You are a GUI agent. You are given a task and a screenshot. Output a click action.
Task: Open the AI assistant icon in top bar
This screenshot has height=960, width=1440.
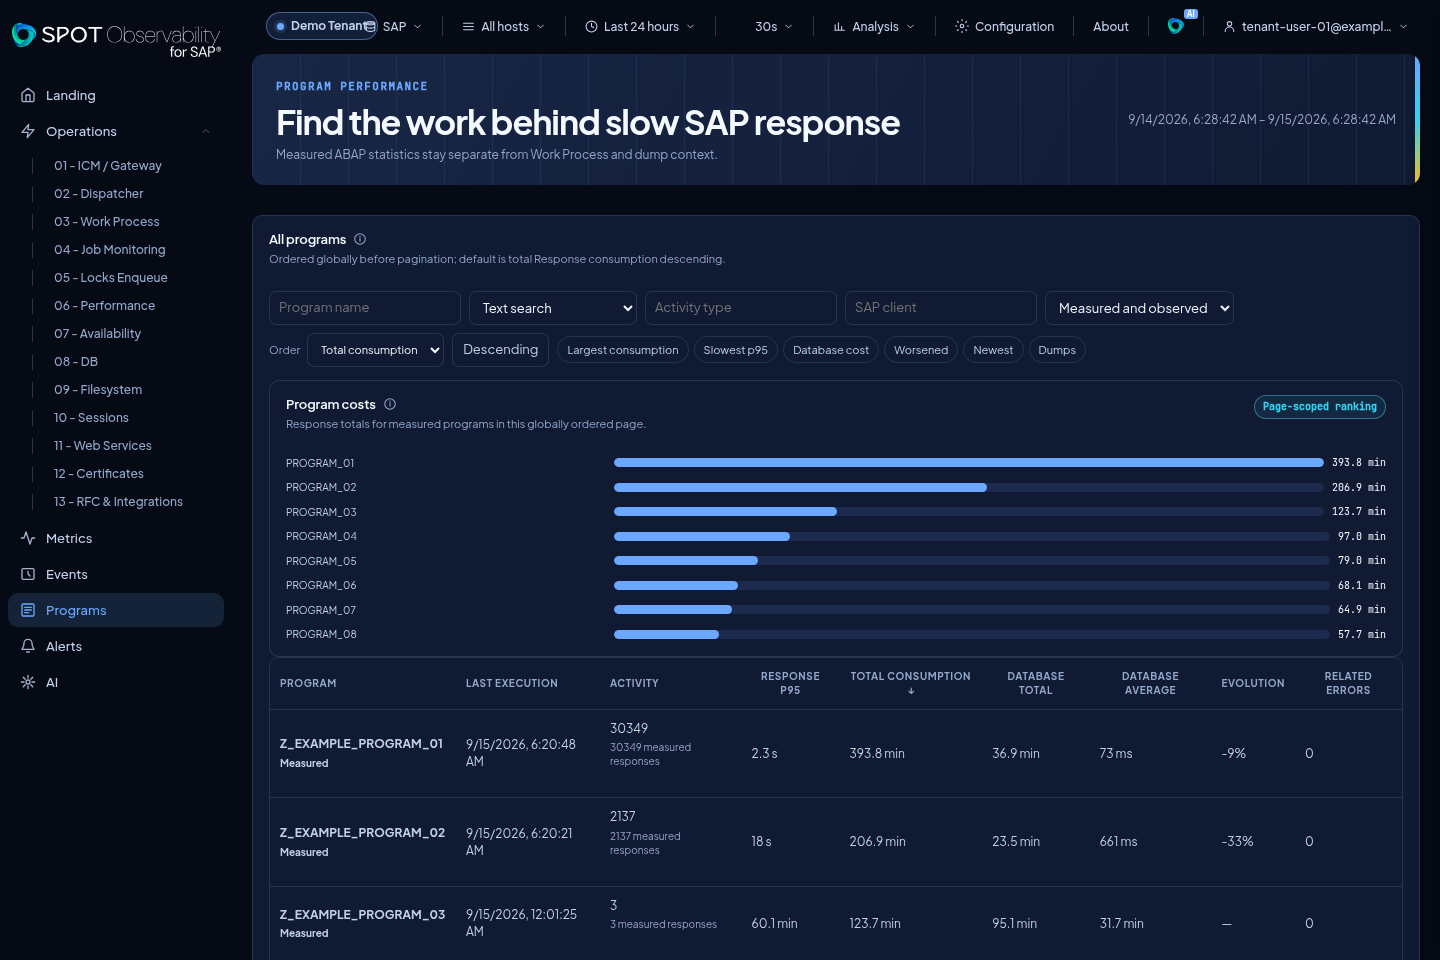(x=1176, y=26)
